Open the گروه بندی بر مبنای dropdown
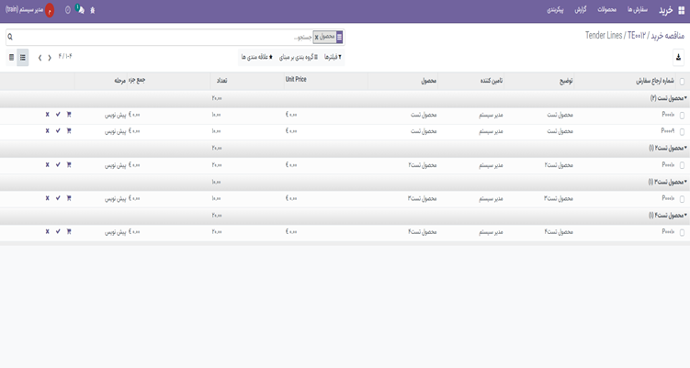Viewport: 690px width, 368px height. (x=298, y=57)
